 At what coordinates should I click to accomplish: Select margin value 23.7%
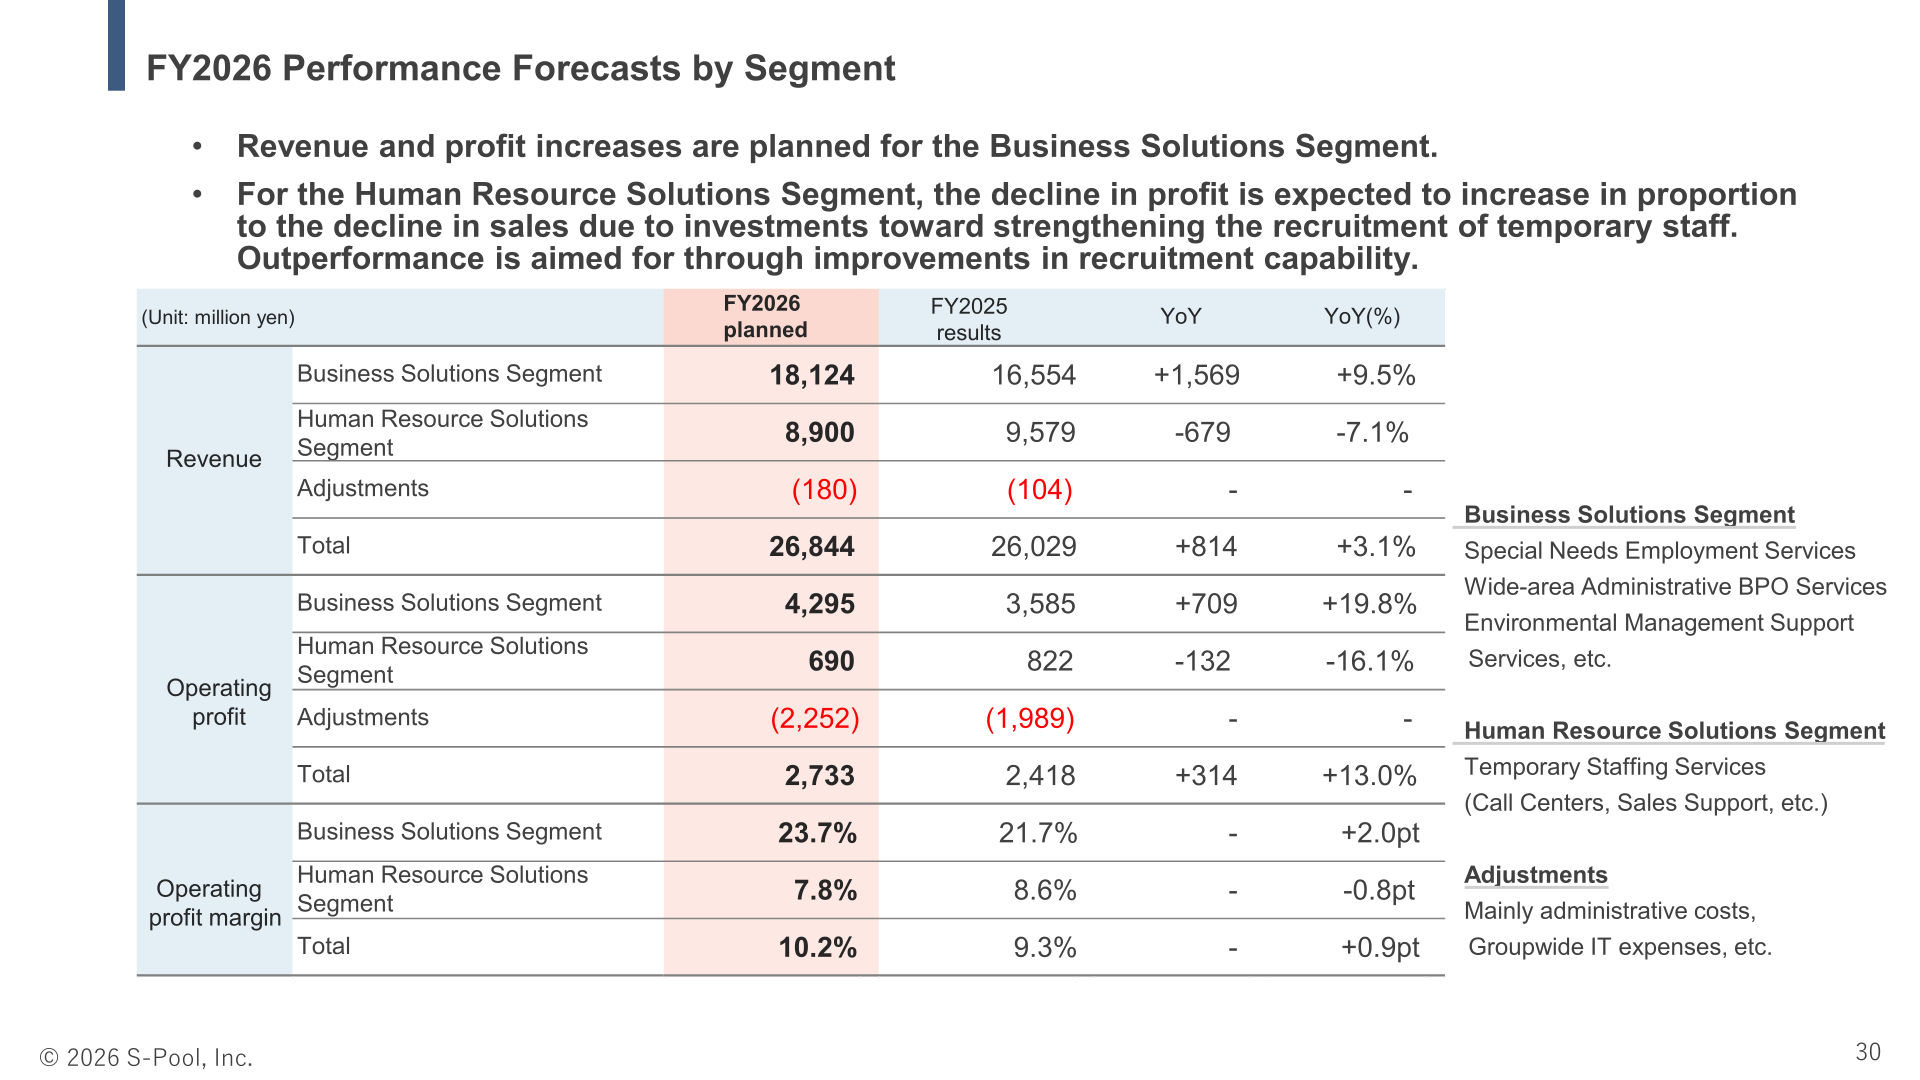tap(818, 833)
